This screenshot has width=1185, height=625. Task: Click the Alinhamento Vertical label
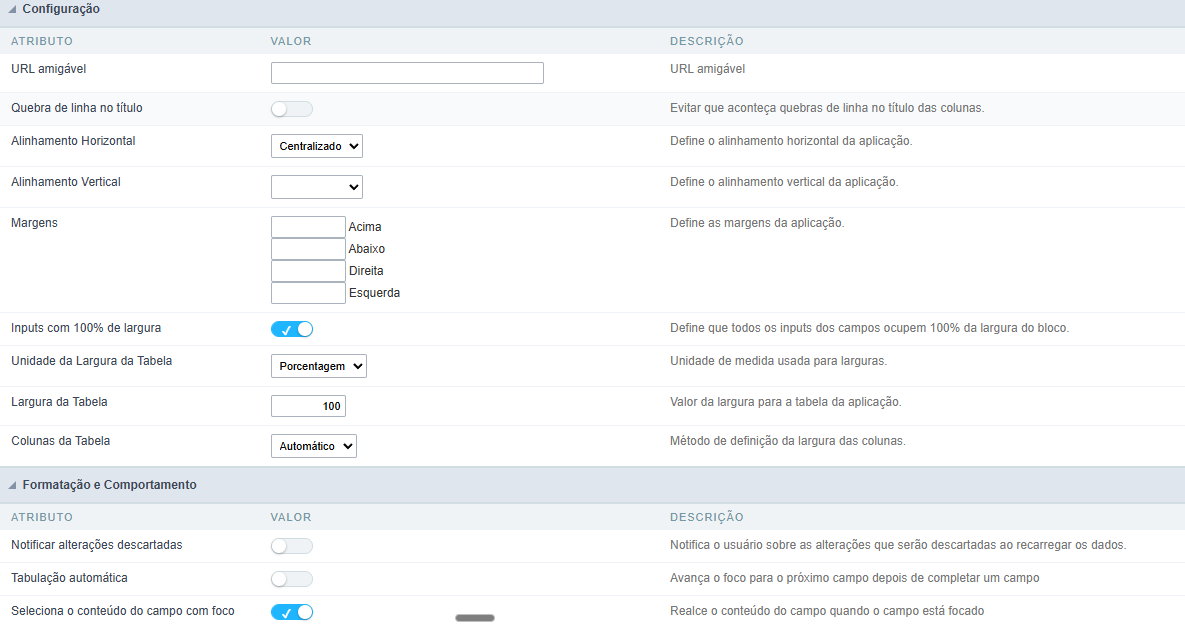point(66,181)
